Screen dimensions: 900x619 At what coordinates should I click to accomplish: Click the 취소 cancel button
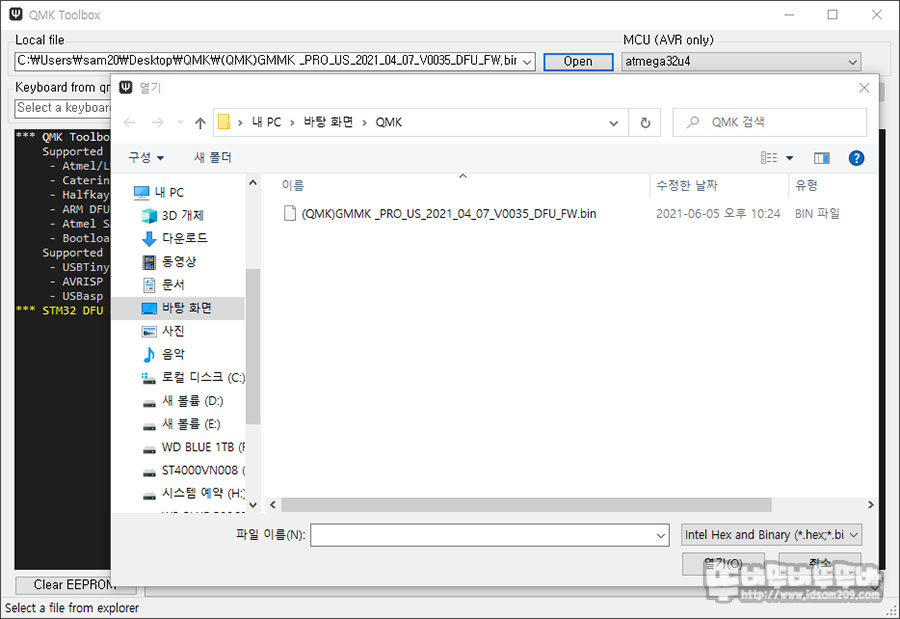[820, 563]
